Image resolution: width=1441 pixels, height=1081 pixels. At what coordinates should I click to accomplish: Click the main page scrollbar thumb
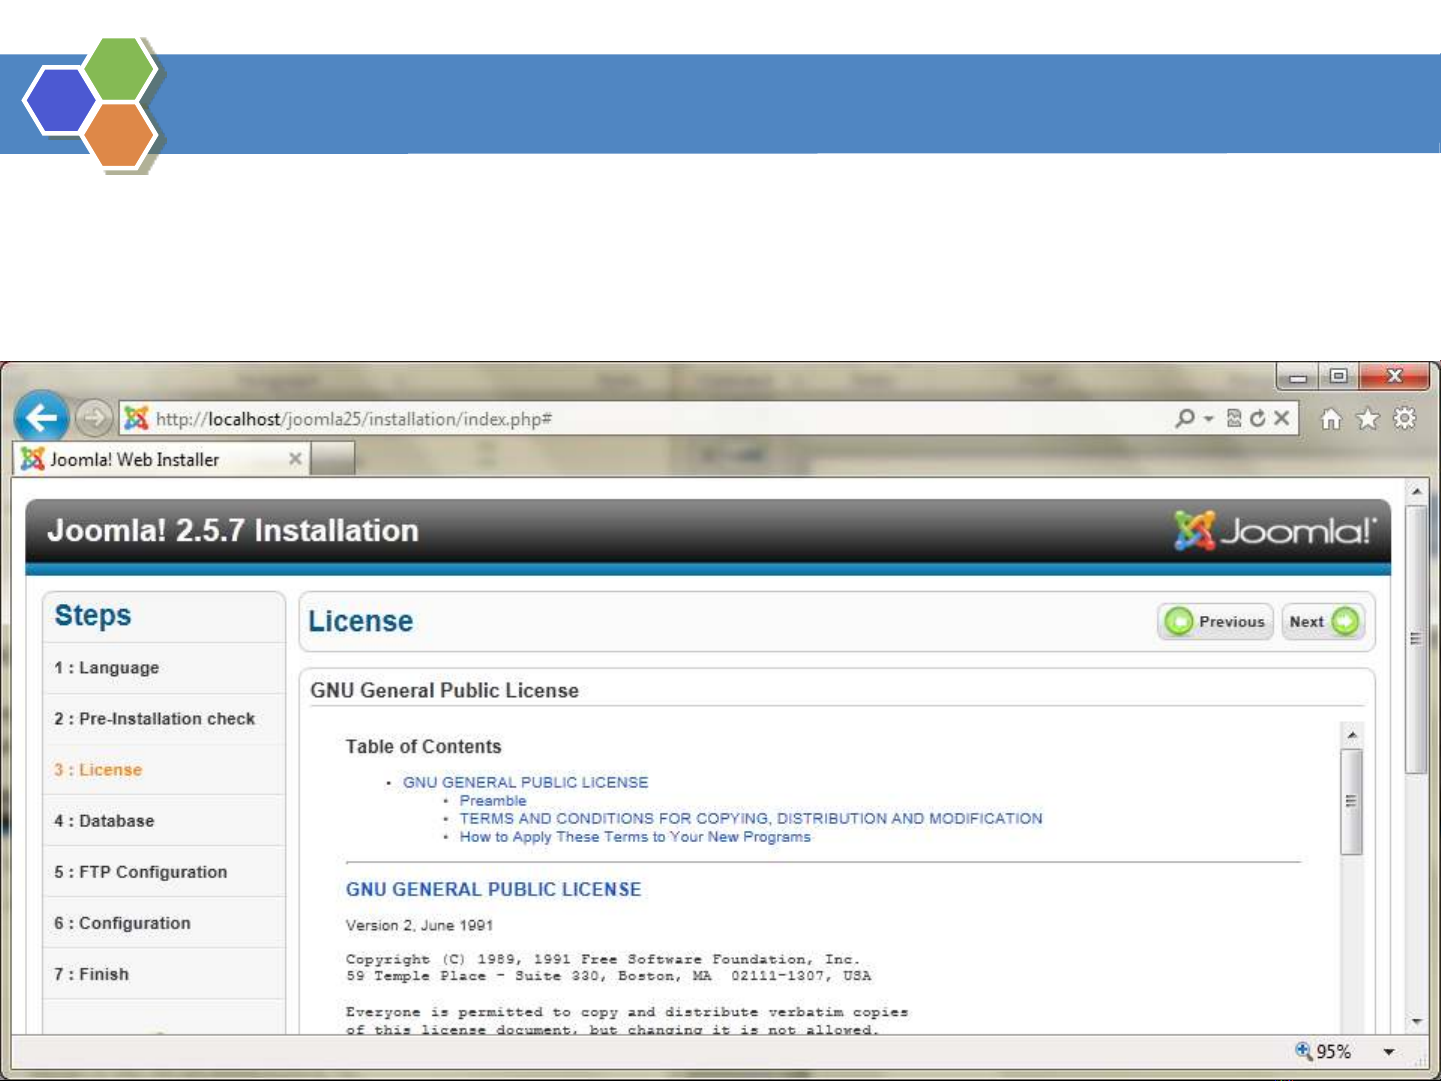pos(1416,639)
